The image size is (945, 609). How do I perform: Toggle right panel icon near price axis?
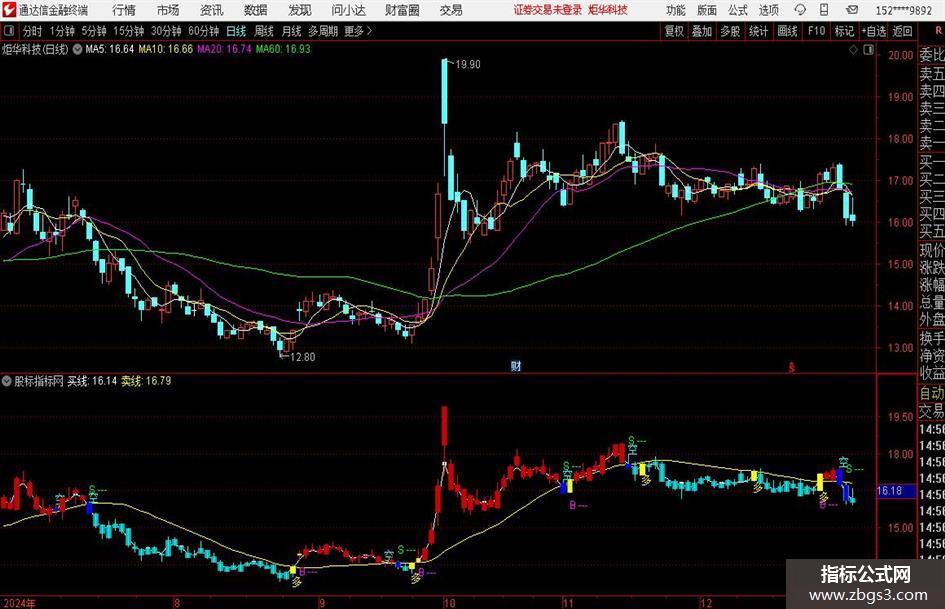click(868, 50)
